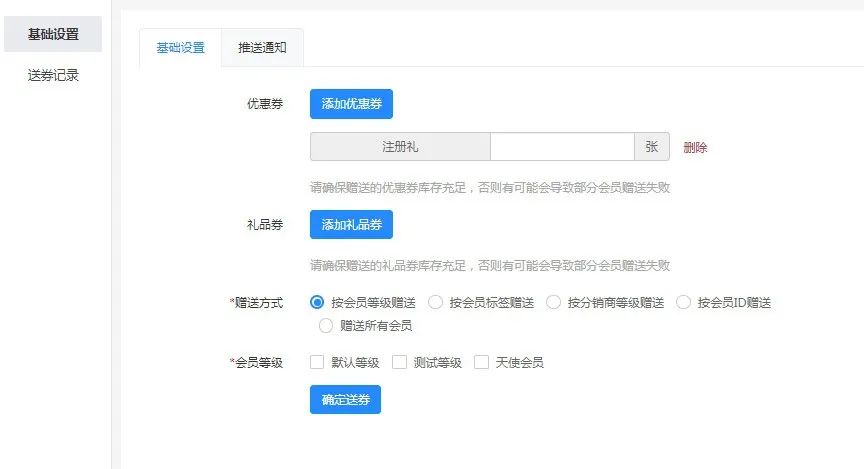Tick the 测试等级 checkbox
Viewport: 864px width, 469px height.
(x=399, y=362)
